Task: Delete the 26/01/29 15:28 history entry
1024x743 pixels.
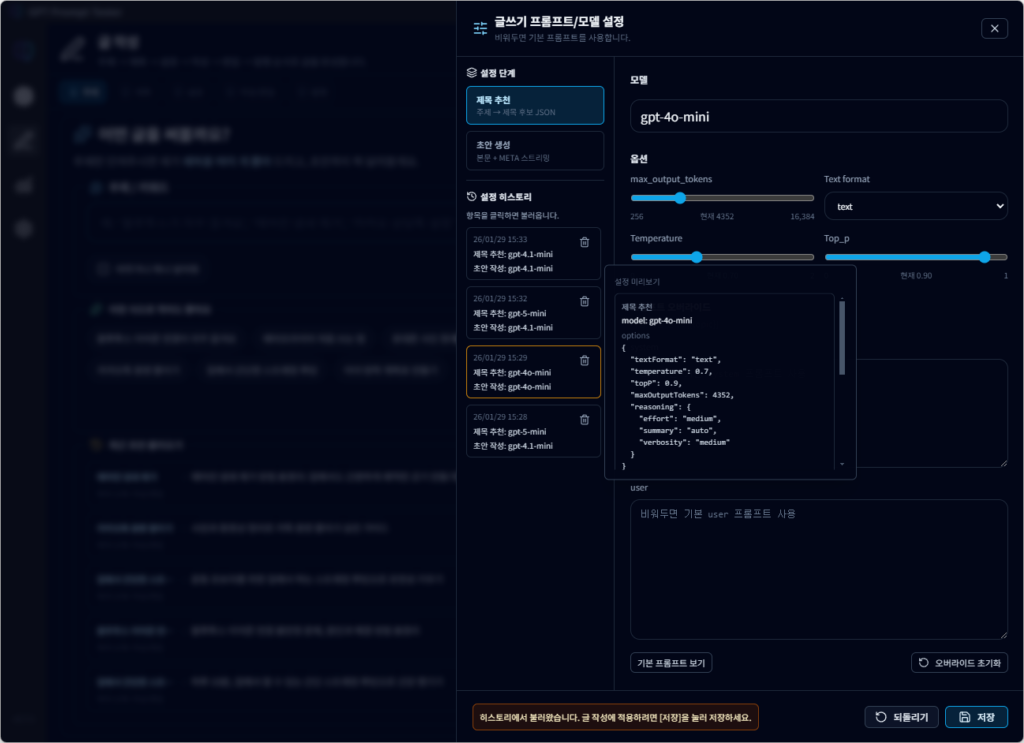Action: (584, 419)
